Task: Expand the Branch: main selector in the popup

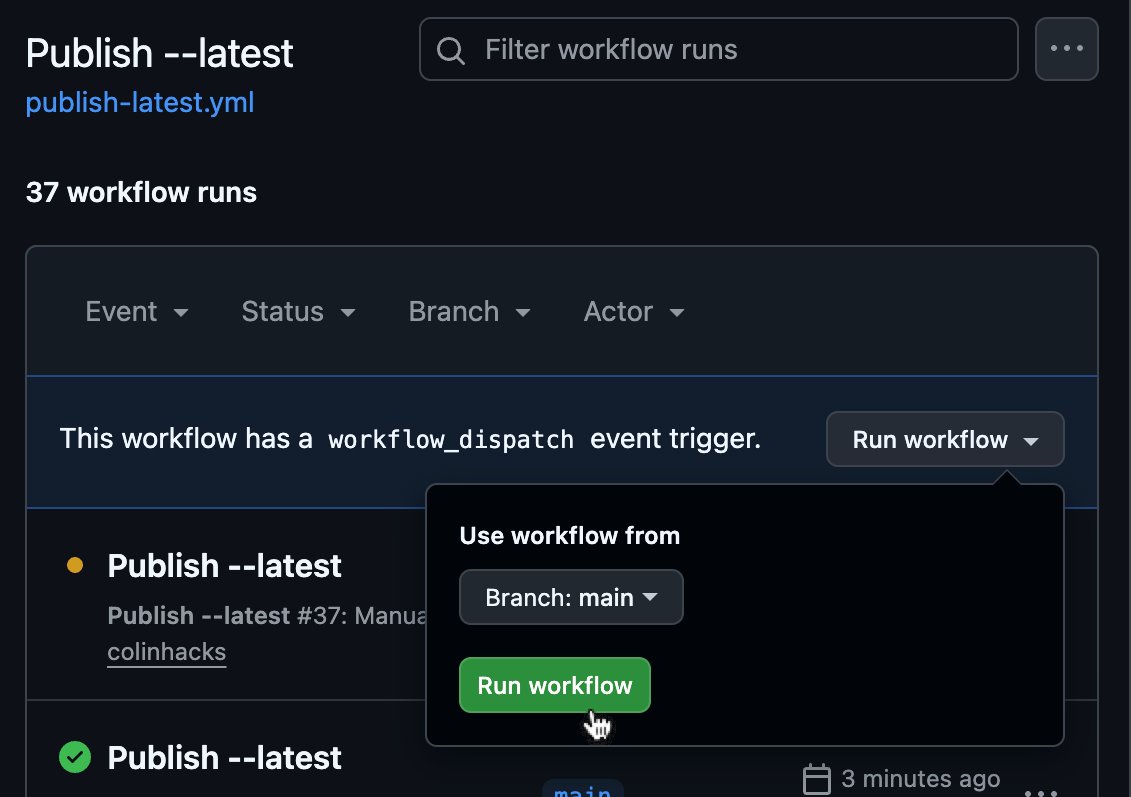Action: click(571, 596)
